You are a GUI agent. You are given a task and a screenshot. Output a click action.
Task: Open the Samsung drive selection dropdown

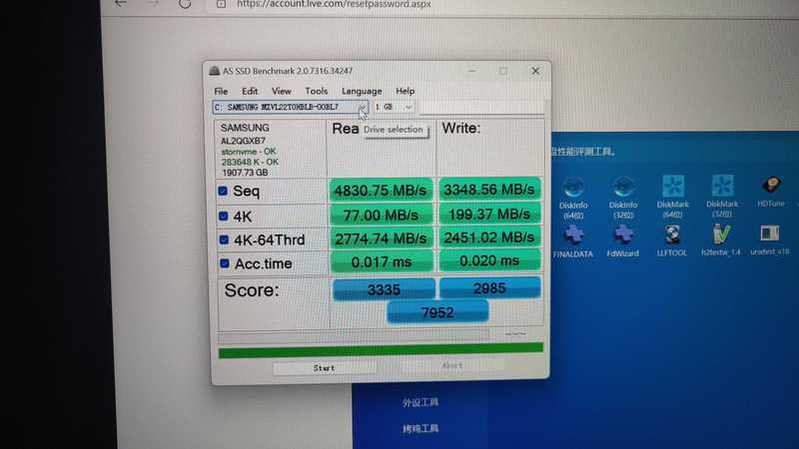point(290,108)
